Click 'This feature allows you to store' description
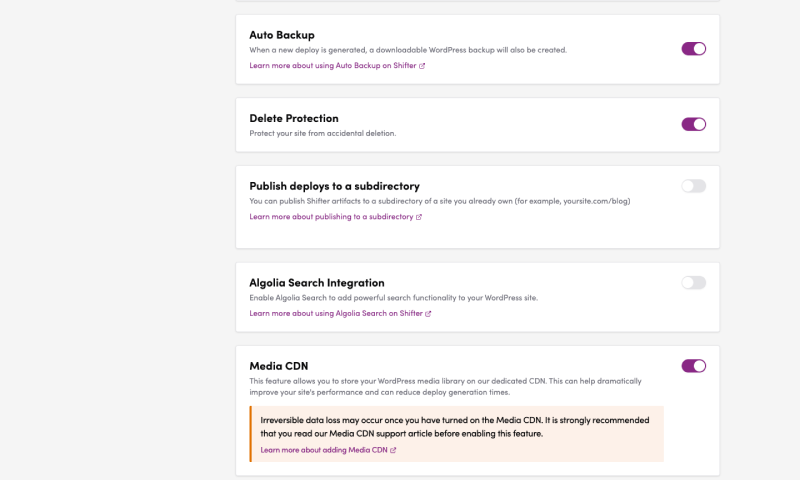 tap(445, 387)
